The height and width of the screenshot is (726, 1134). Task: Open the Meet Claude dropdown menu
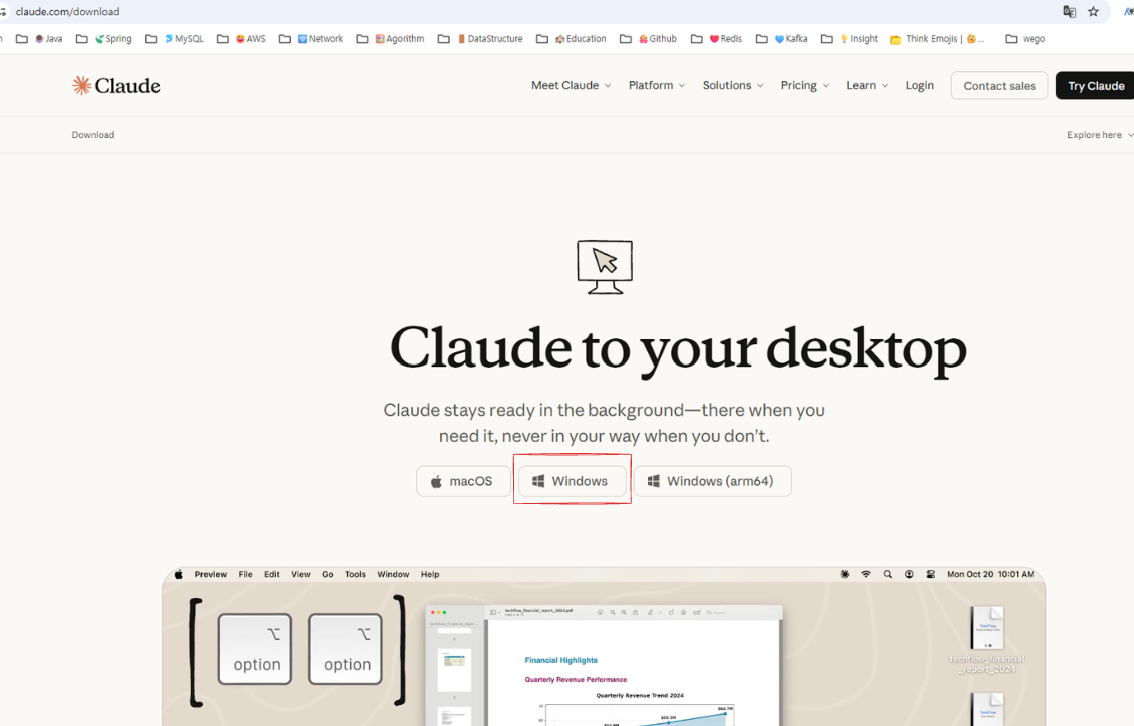pos(571,85)
